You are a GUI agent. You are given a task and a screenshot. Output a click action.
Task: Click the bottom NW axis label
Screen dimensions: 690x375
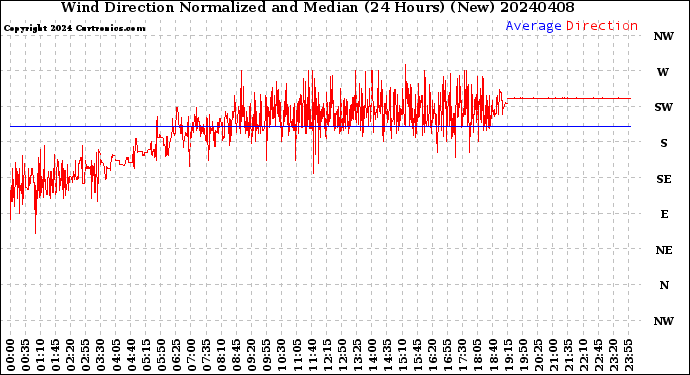(x=663, y=321)
